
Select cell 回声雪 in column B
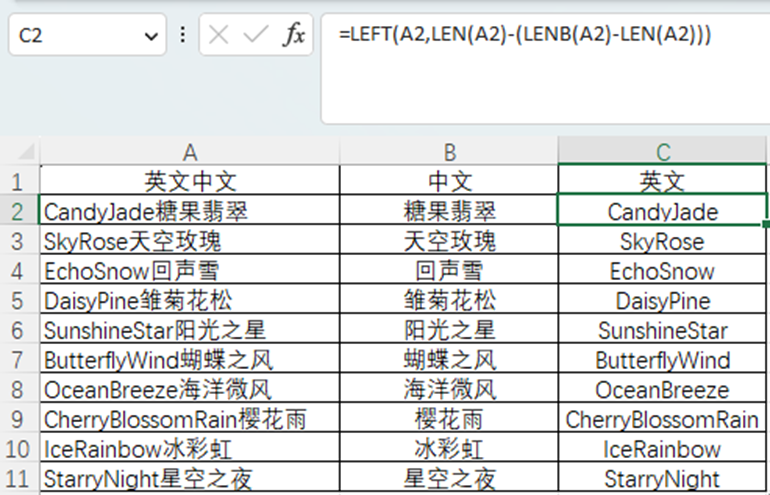449,270
